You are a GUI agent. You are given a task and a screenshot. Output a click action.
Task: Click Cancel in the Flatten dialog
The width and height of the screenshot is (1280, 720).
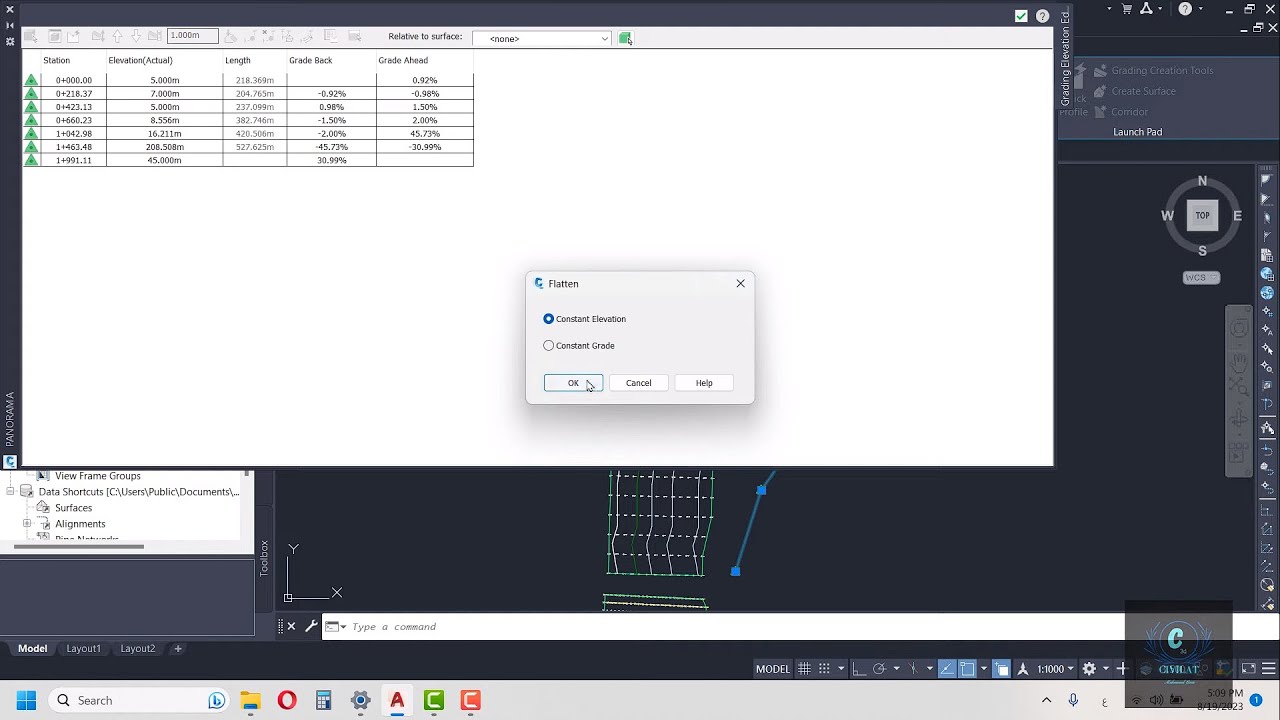(x=638, y=383)
